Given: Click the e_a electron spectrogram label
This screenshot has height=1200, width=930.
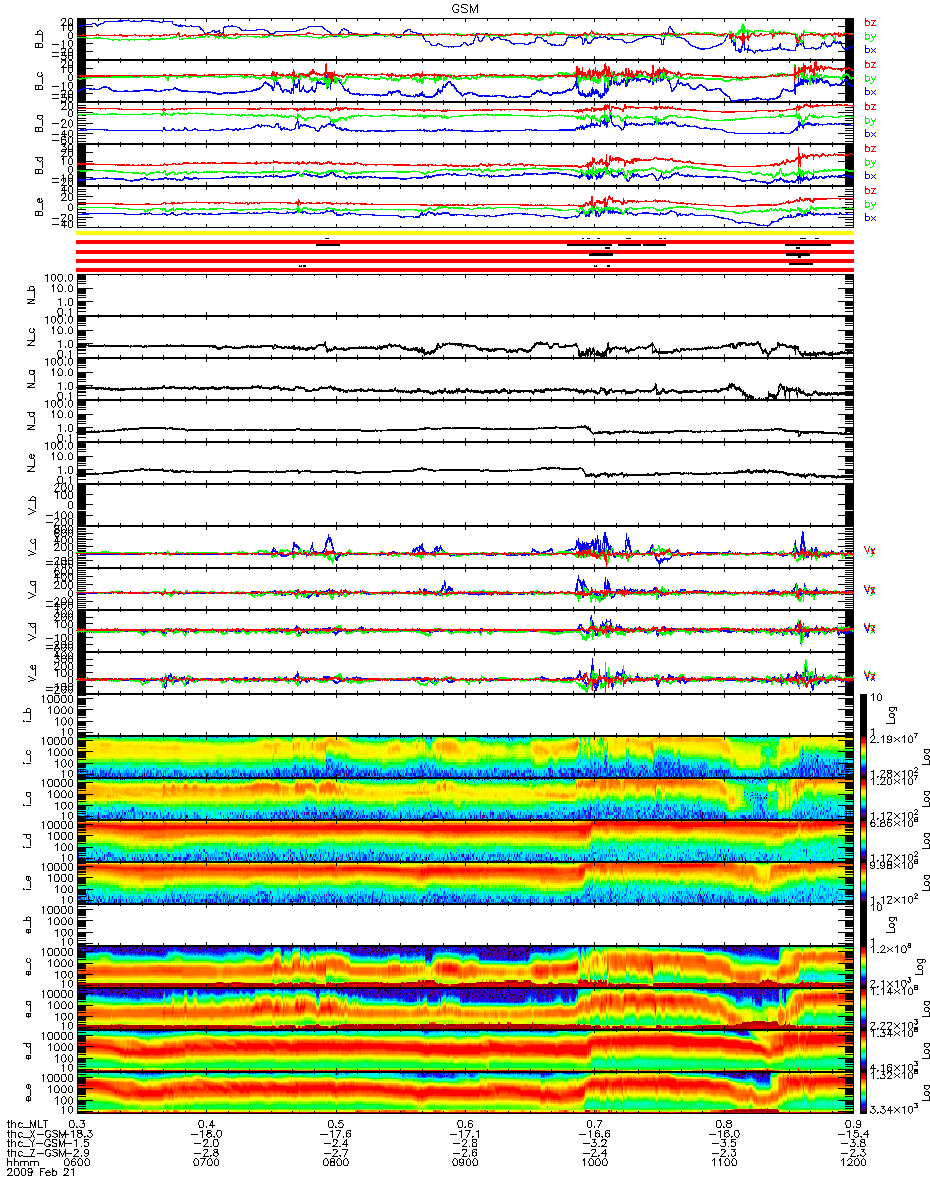Looking at the screenshot, I should point(26,1008).
